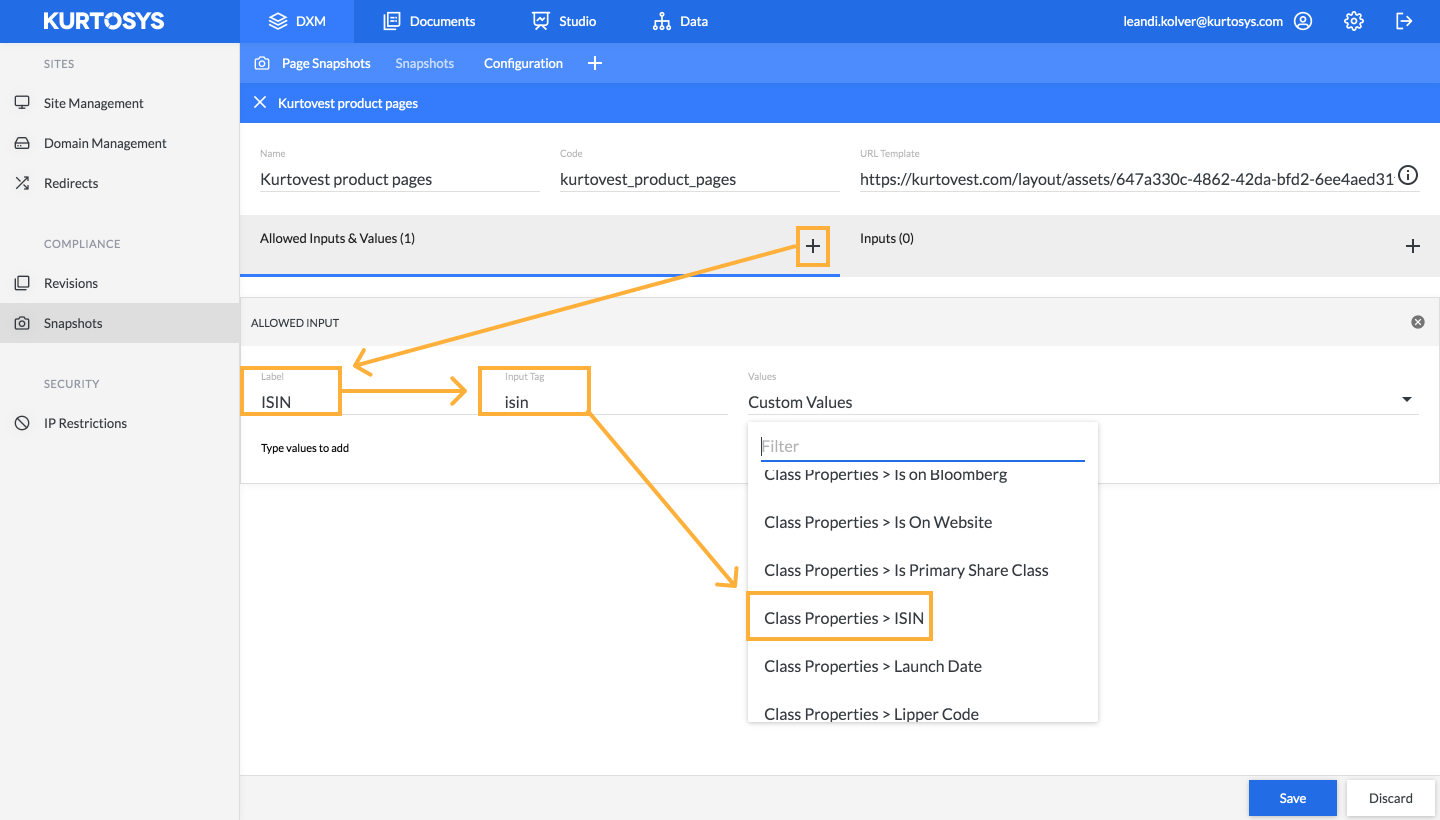Select Allowed Inputs & Values (1) tab
1440x820 pixels.
pos(540,246)
